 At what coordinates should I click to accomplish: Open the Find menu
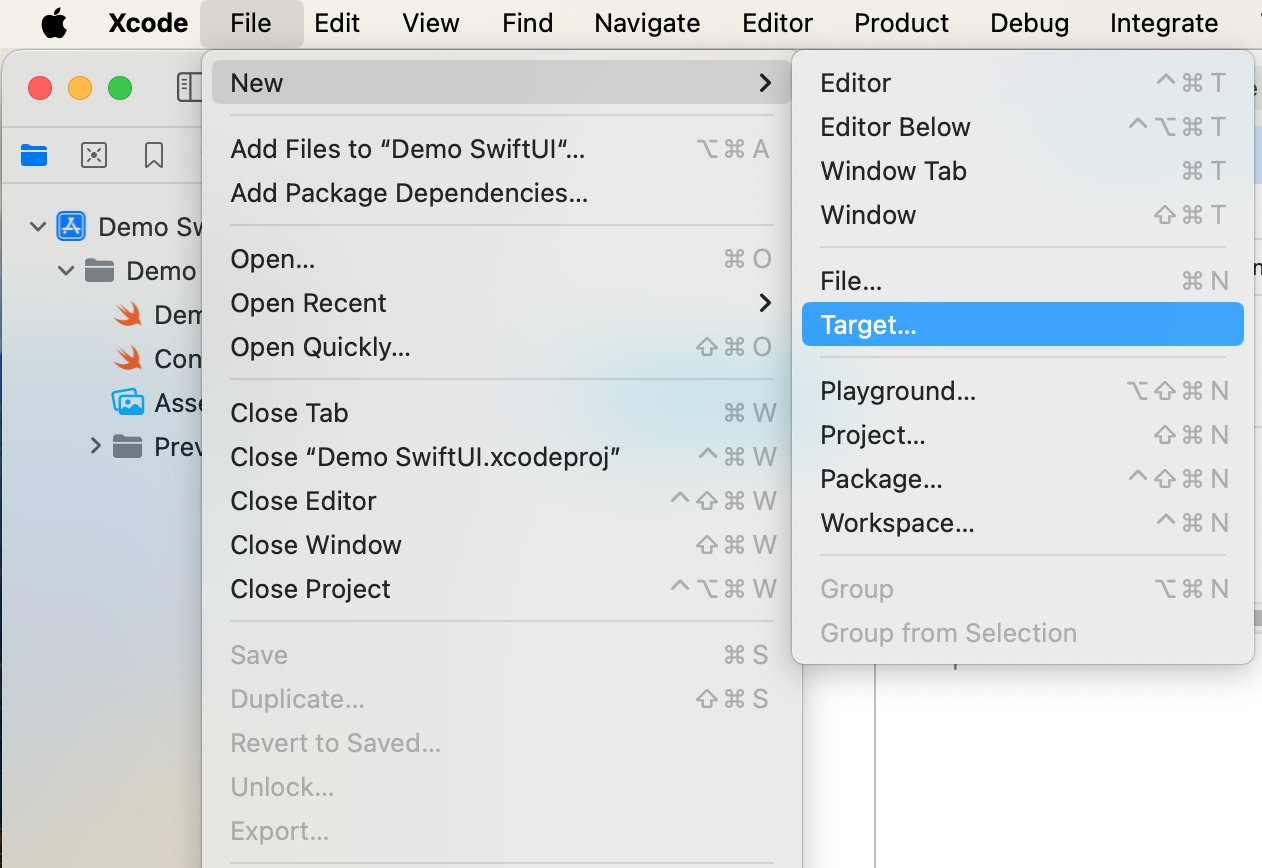(x=528, y=23)
